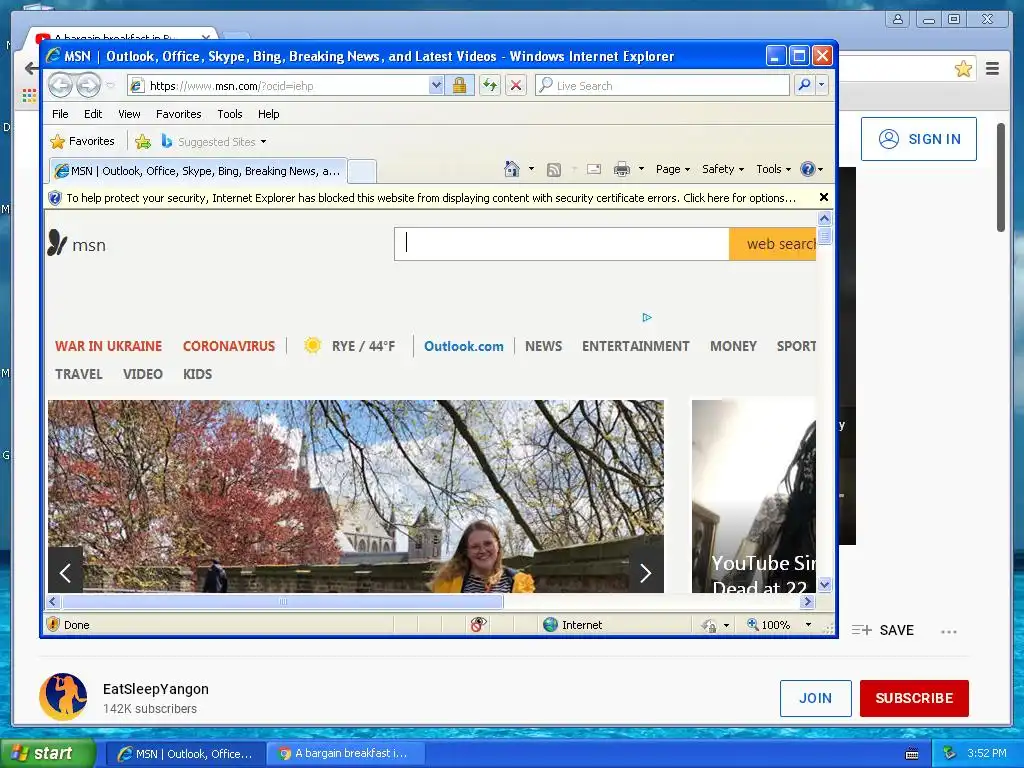Click the sun weather icon
This screenshot has height=768, width=1024.
[313, 345]
